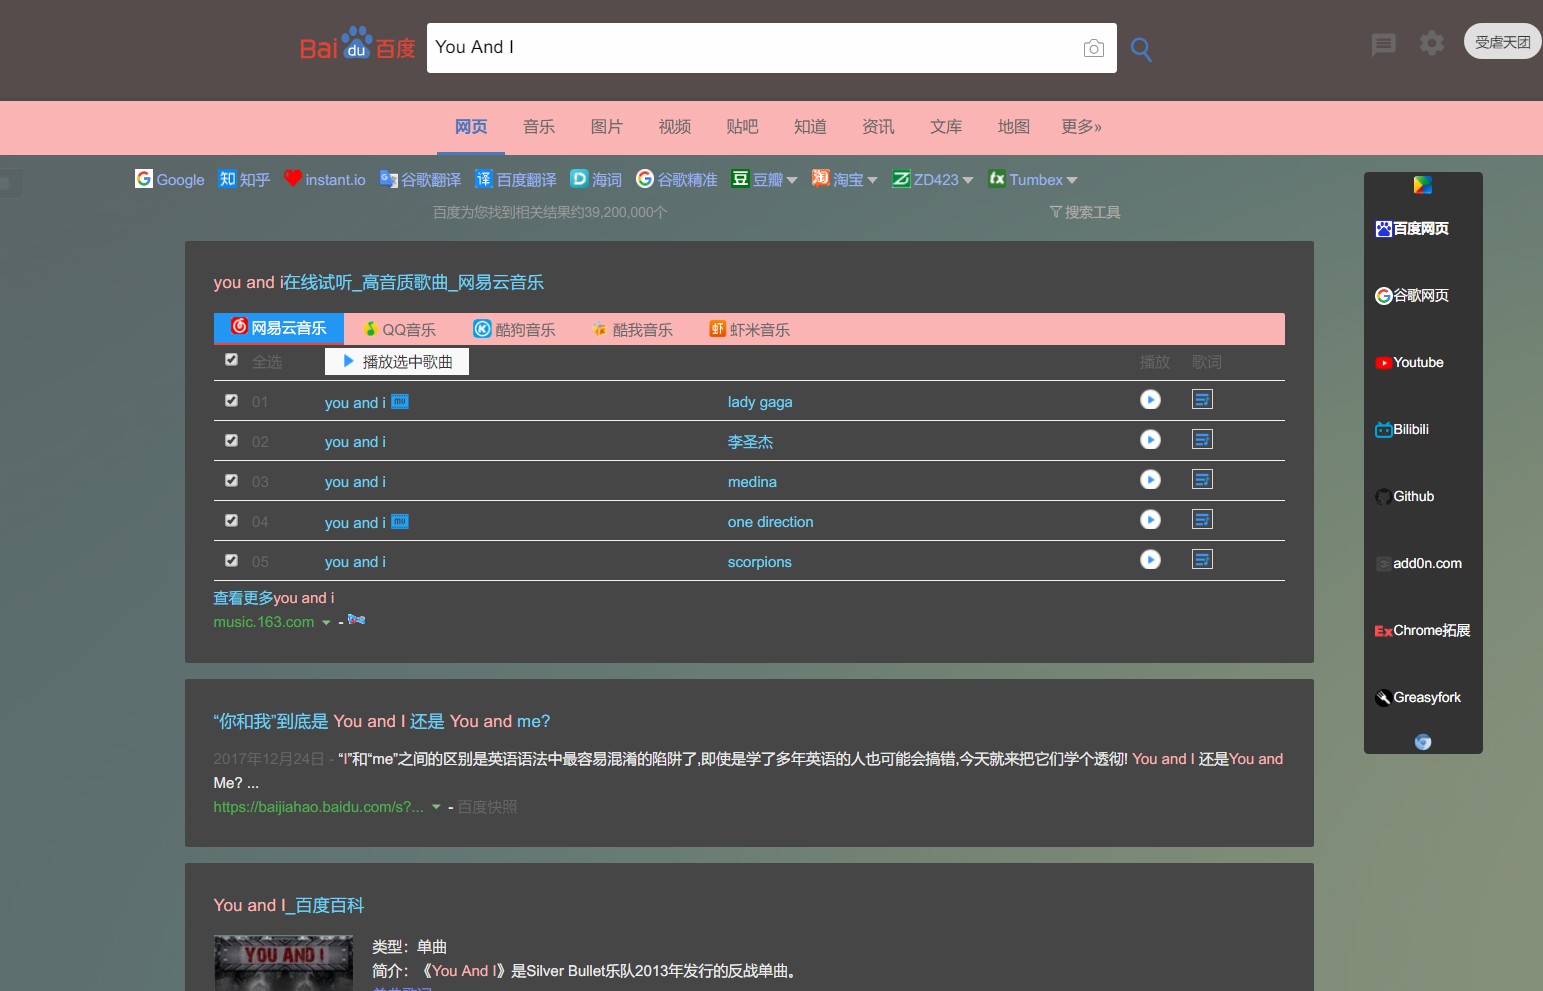Open lyrics icon for 李圣杰 row
This screenshot has height=991, width=1543.
click(1202, 440)
